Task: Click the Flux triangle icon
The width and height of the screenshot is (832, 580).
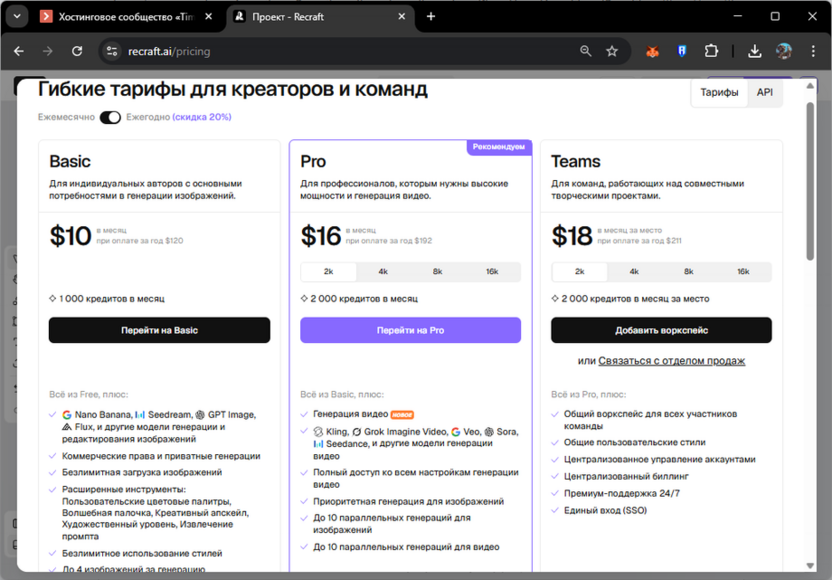Action: click(67, 427)
